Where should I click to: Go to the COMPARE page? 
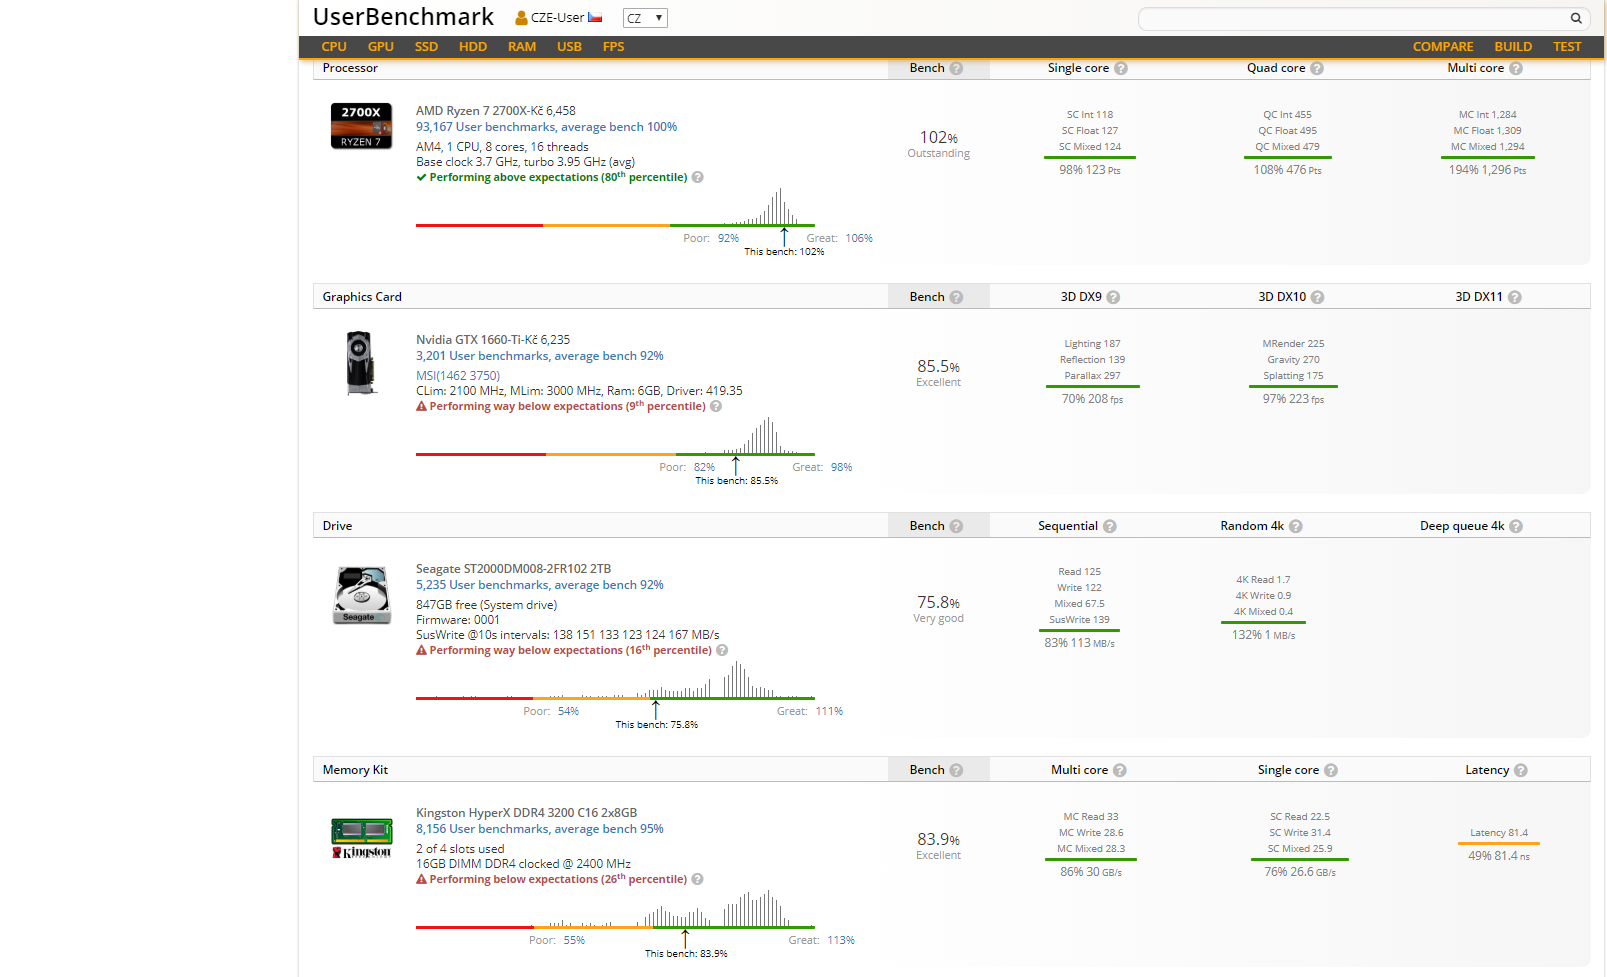tap(1443, 47)
